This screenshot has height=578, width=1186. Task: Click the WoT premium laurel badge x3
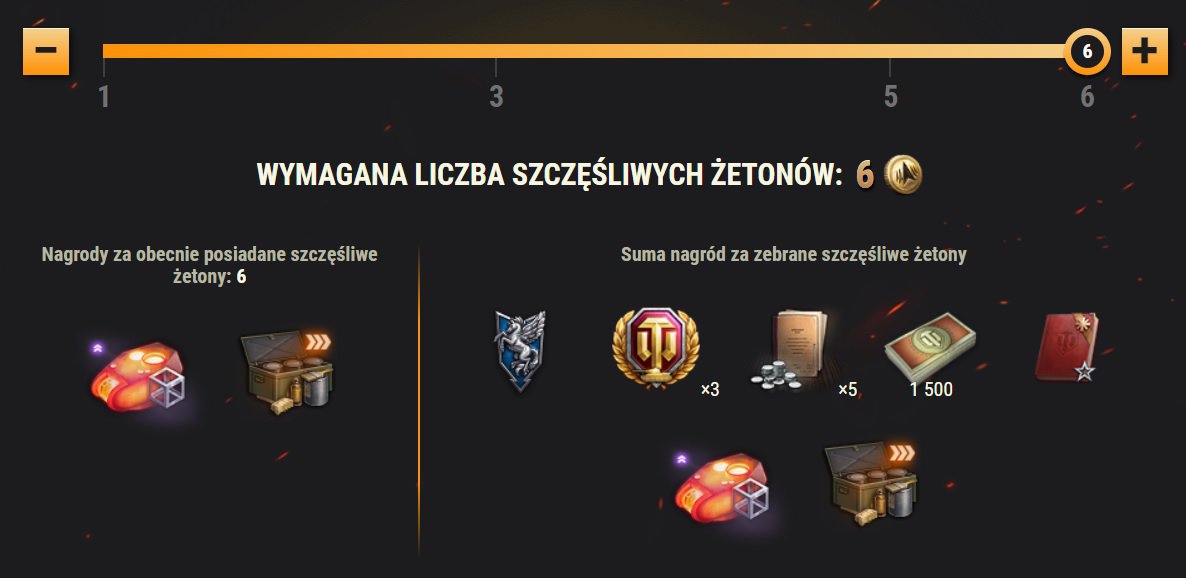click(x=656, y=349)
